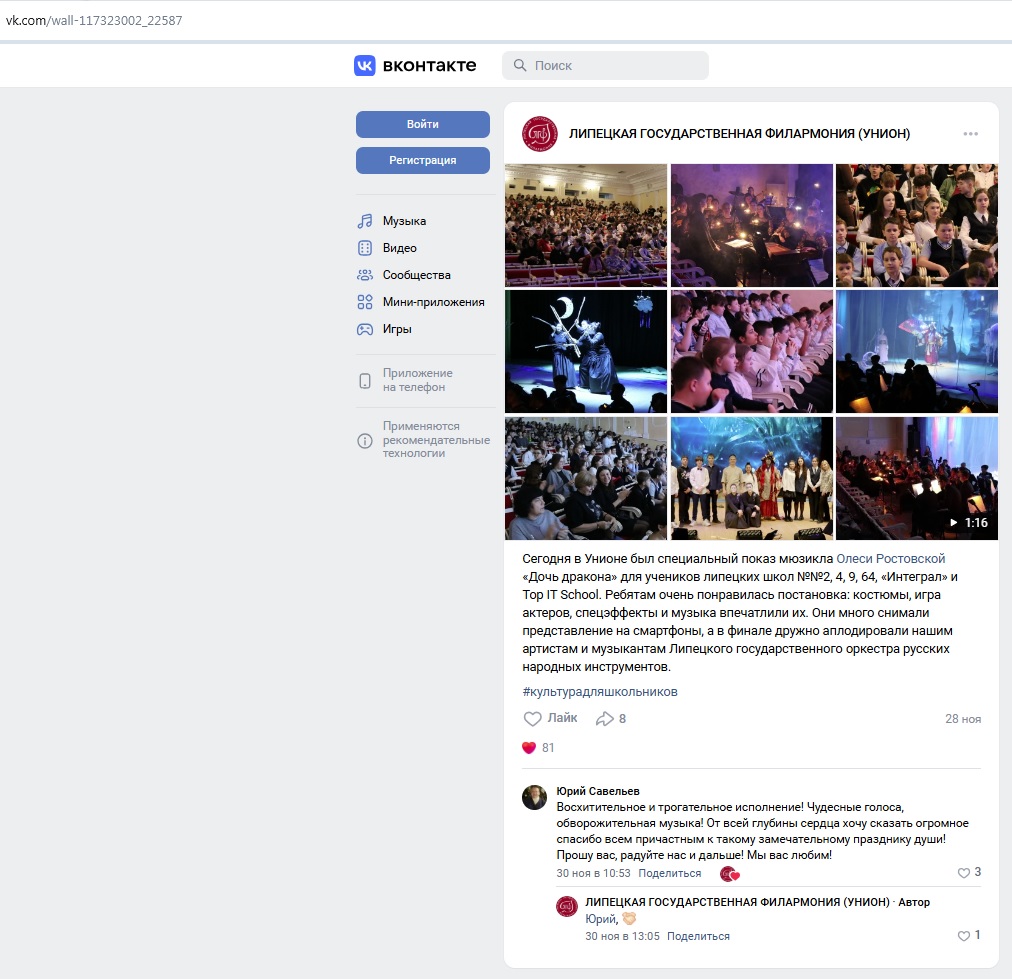Like the post with the heart Лайк button
The width and height of the screenshot is (1012, 979).
tap(551, 718)
